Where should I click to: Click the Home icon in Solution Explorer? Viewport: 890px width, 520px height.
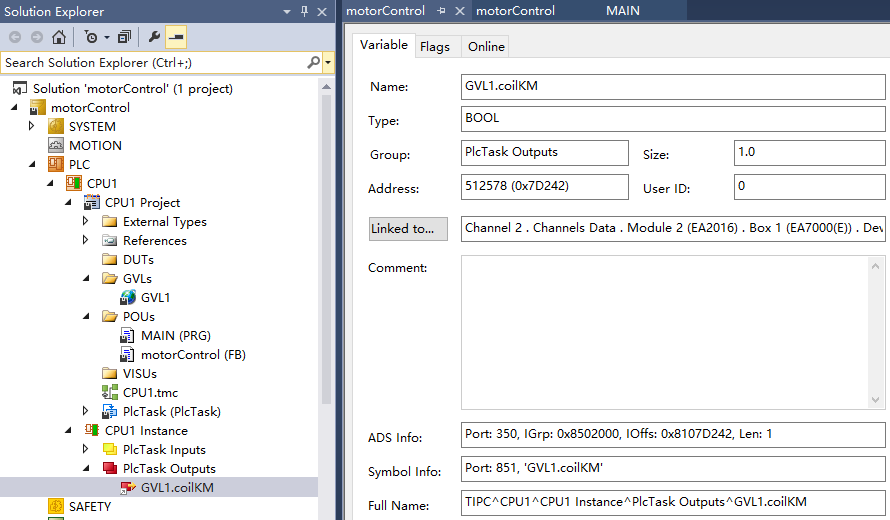point(59,37)
